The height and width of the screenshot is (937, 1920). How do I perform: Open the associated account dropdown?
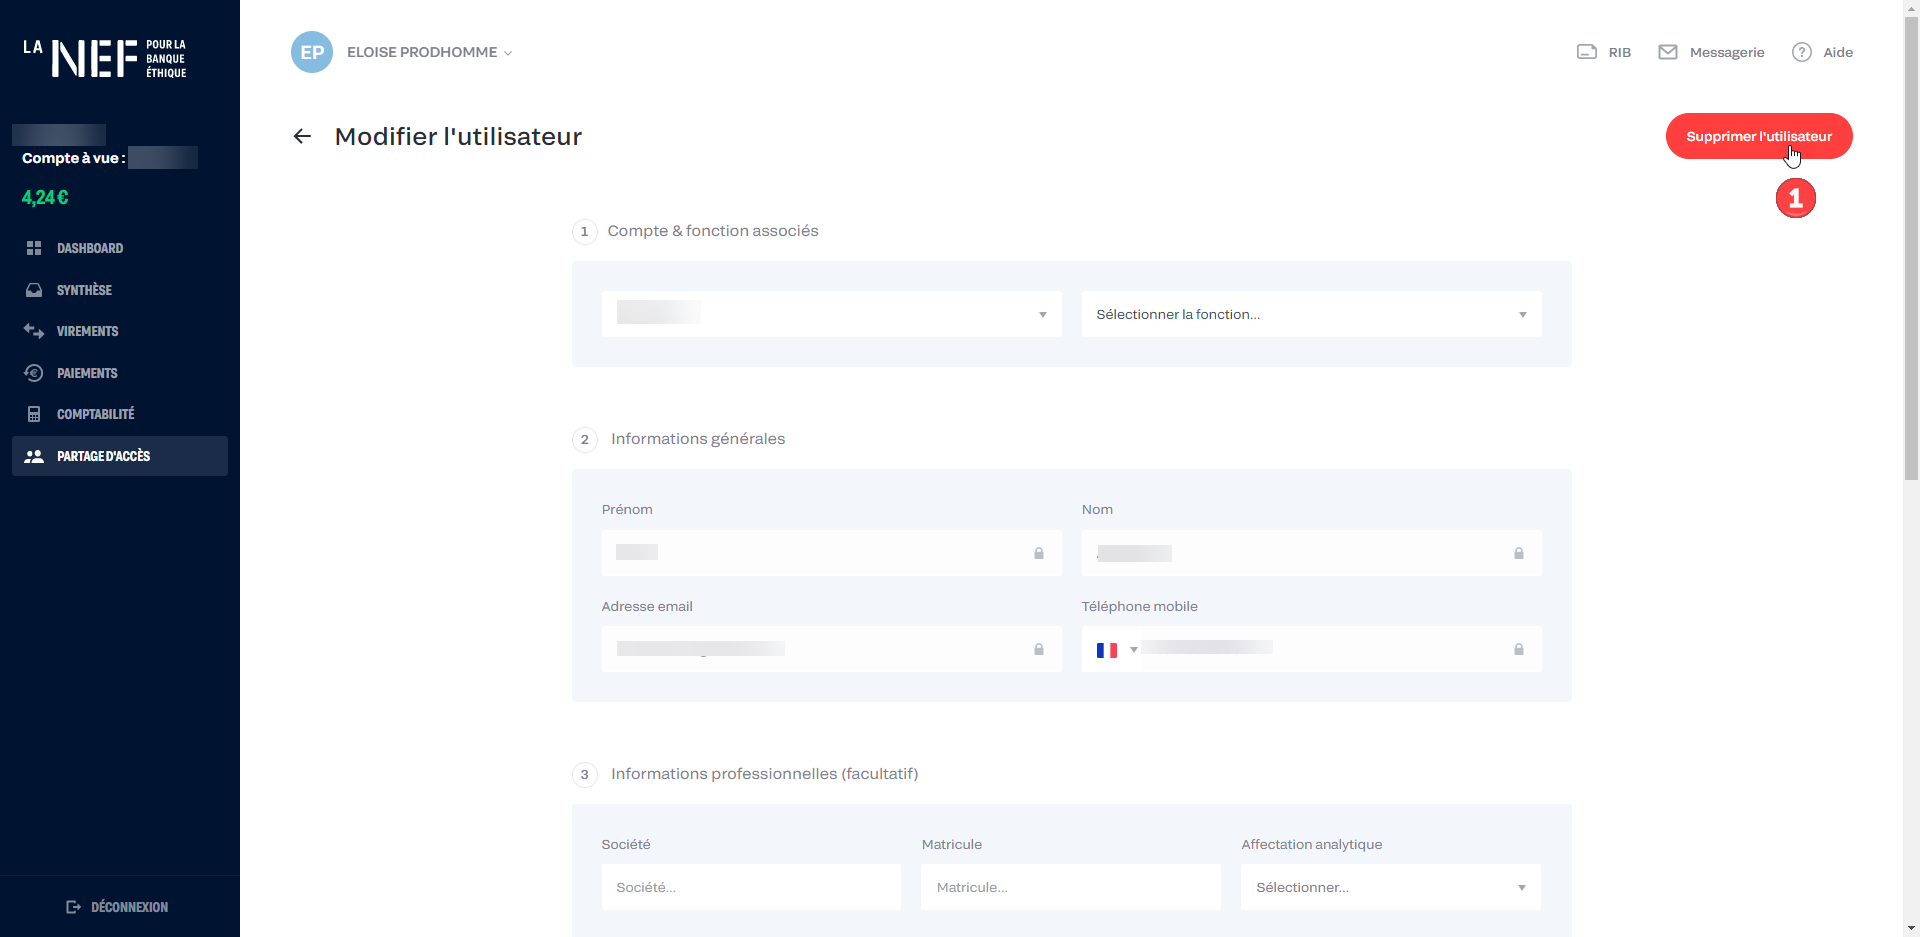tap(831, 314)
